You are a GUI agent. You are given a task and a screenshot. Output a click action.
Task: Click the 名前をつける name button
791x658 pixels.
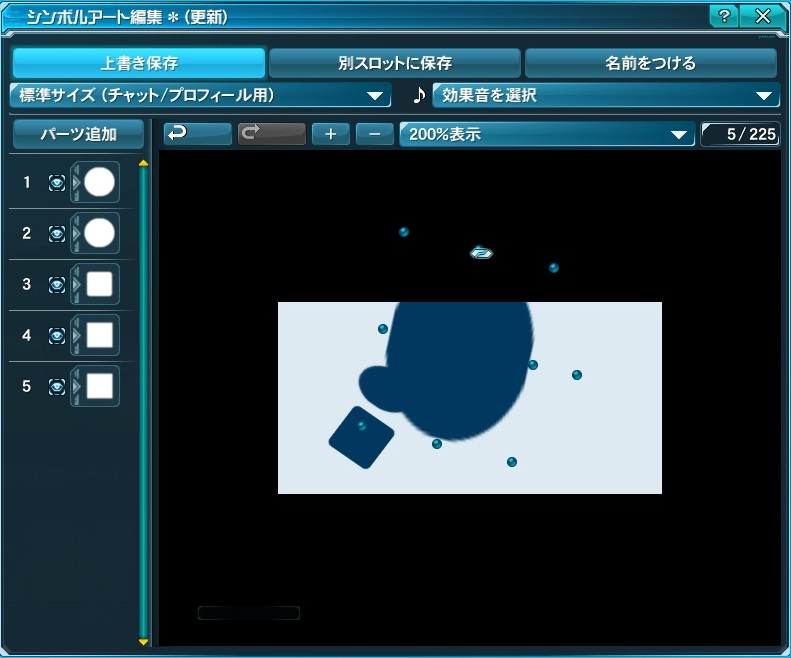[651, 63]
